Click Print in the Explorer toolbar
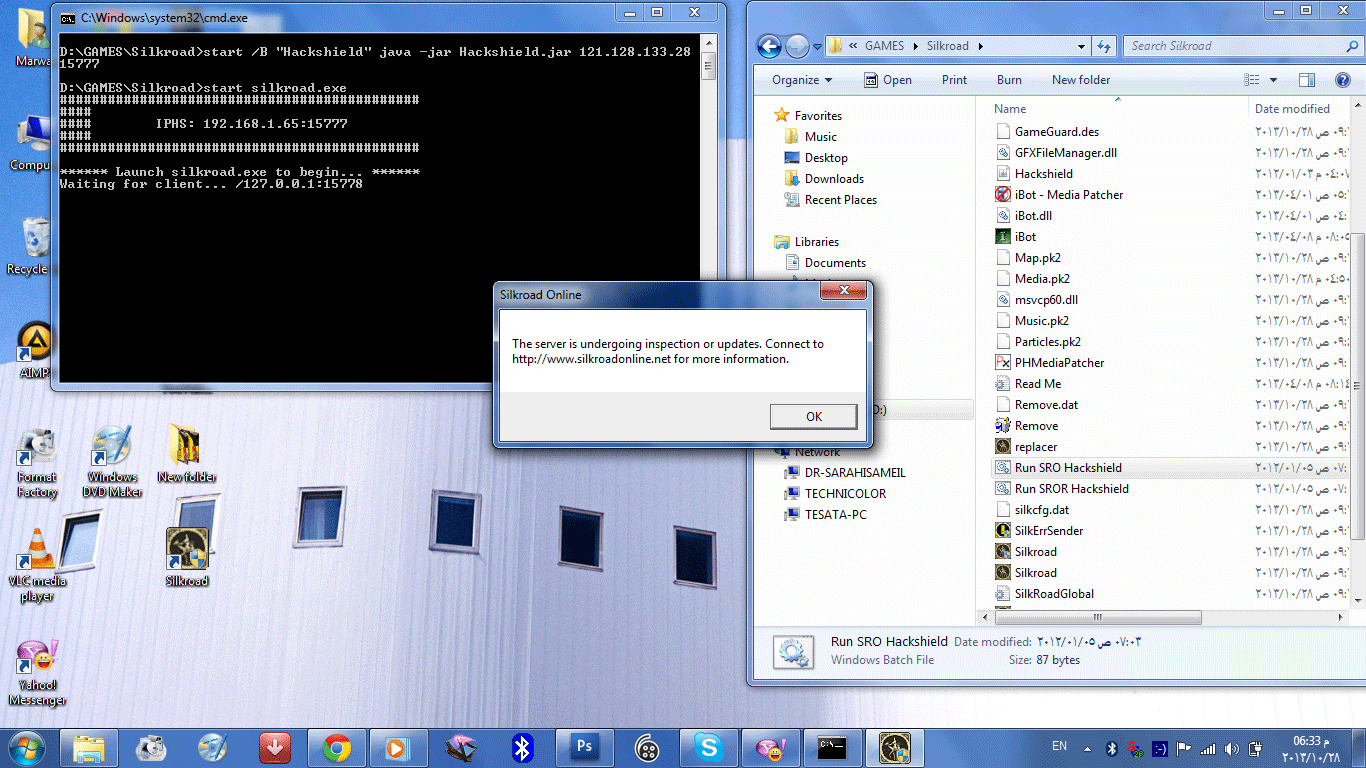Screen dimensions: 1366x768 pos(954,80)
